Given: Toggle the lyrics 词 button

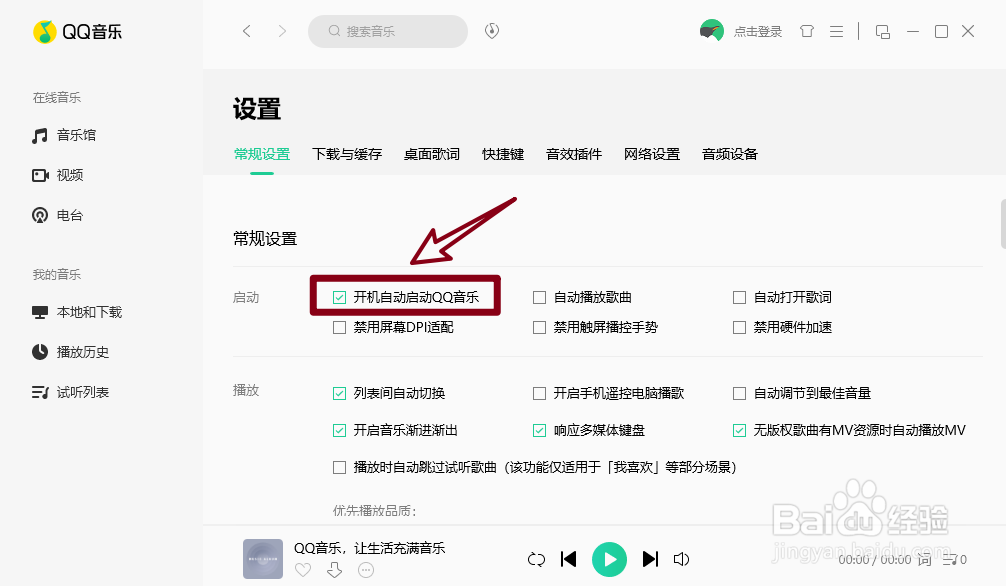Looking at the screenshot, I should [x=924, y=560].
